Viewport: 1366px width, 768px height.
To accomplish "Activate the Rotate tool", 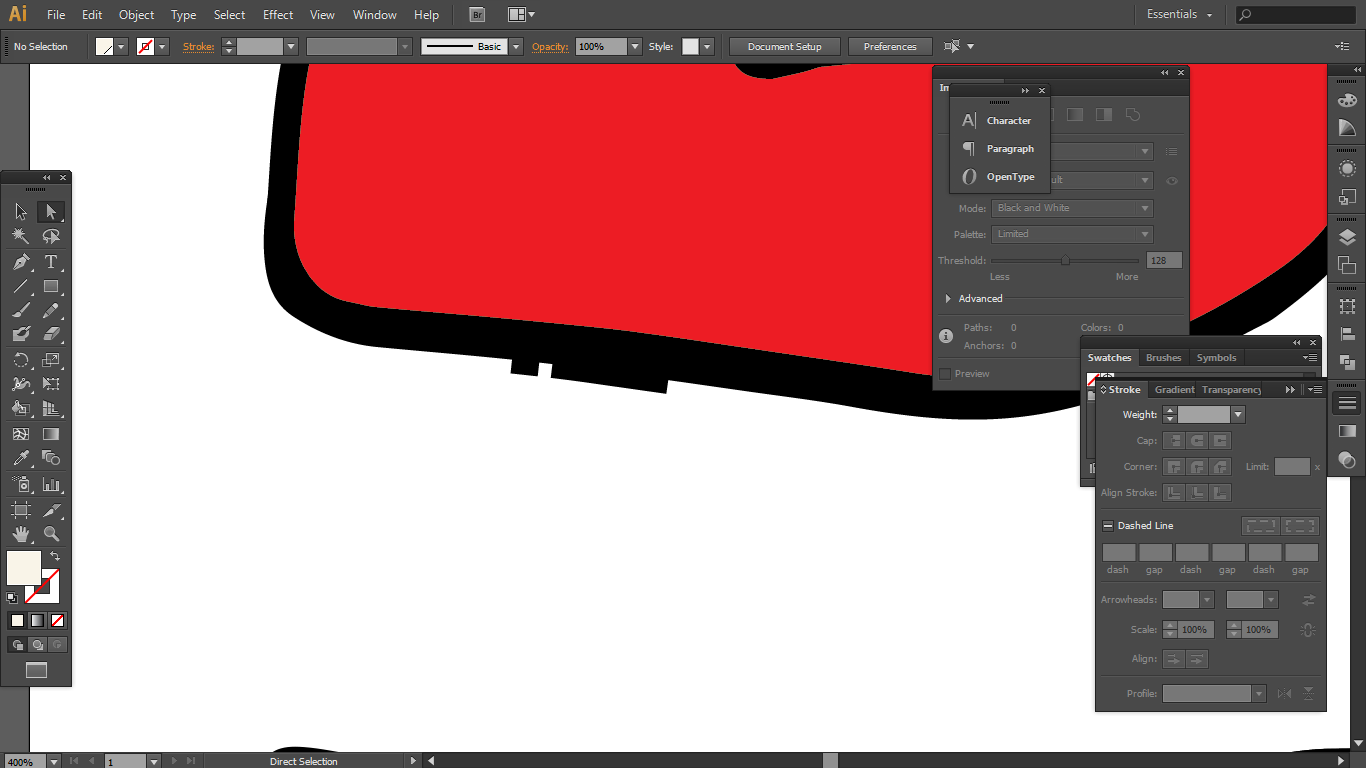I will click(x=21, y=360).
